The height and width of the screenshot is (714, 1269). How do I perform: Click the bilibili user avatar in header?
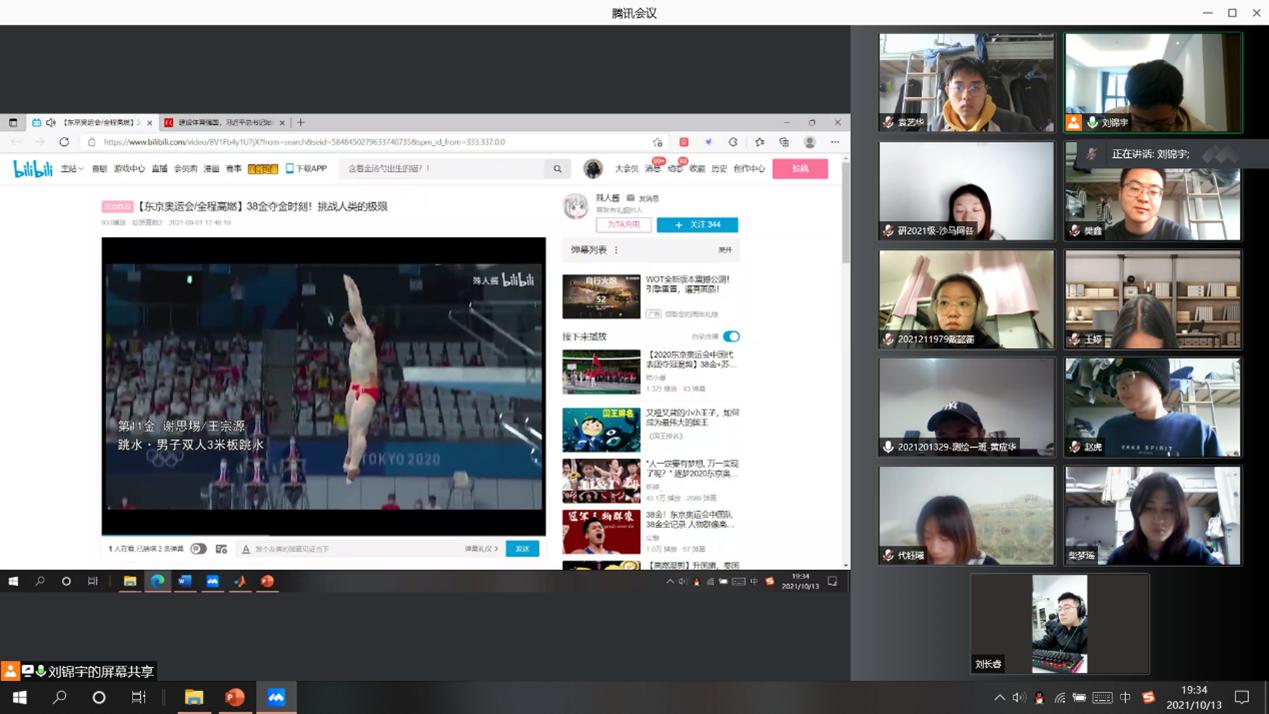point(593,168)
